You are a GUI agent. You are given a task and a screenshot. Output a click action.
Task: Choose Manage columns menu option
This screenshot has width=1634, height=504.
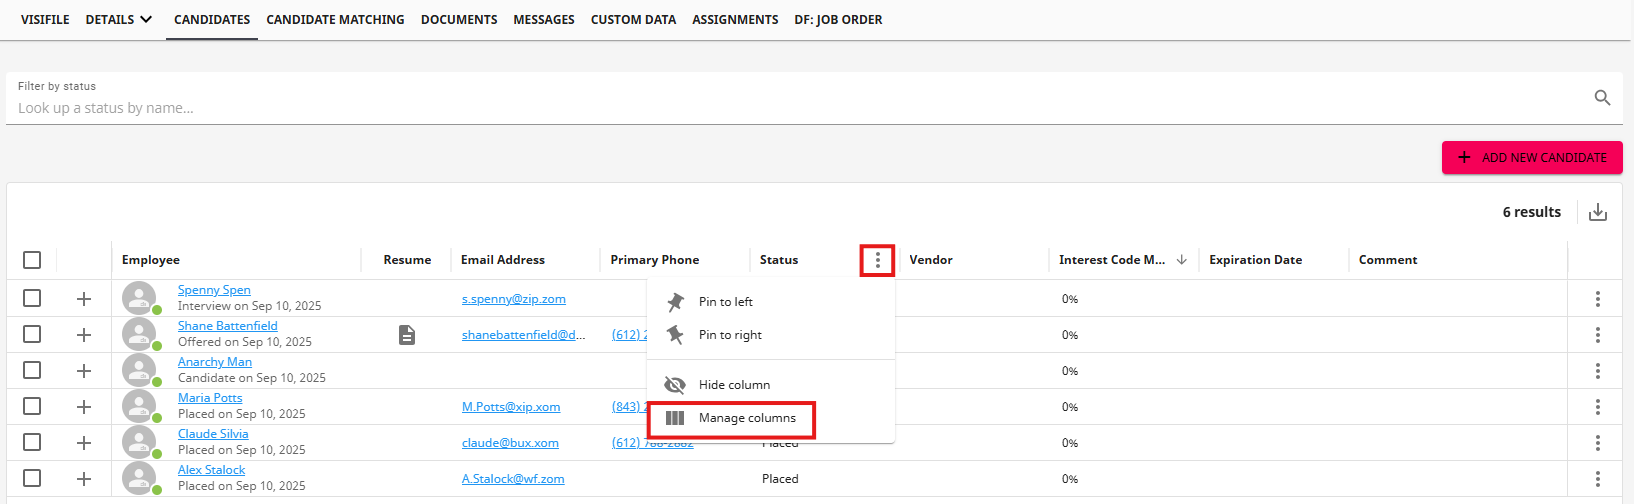tap(746, 418)
